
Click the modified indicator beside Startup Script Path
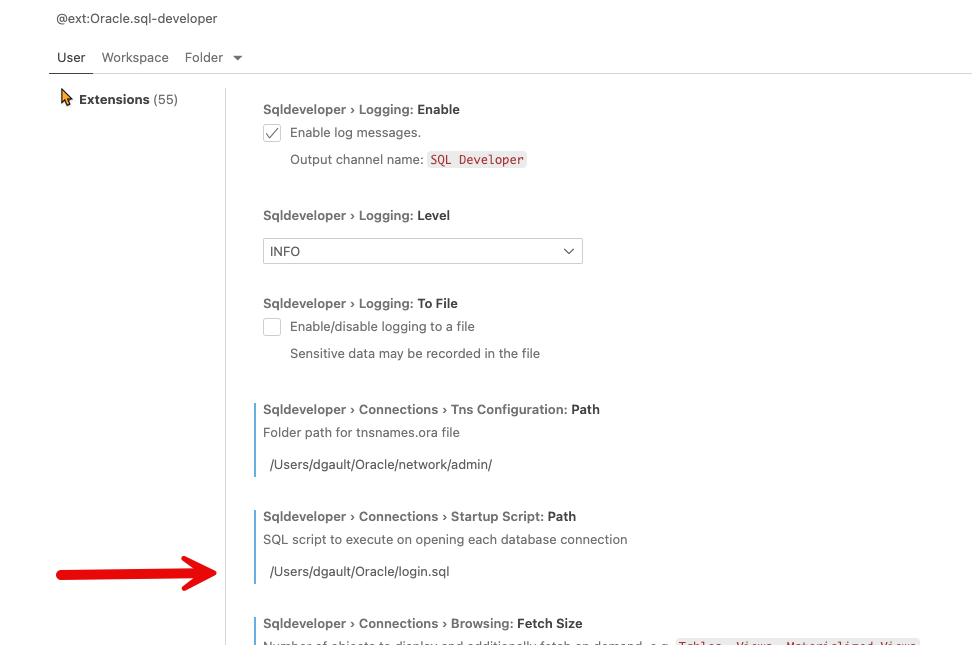click(253, 545)
